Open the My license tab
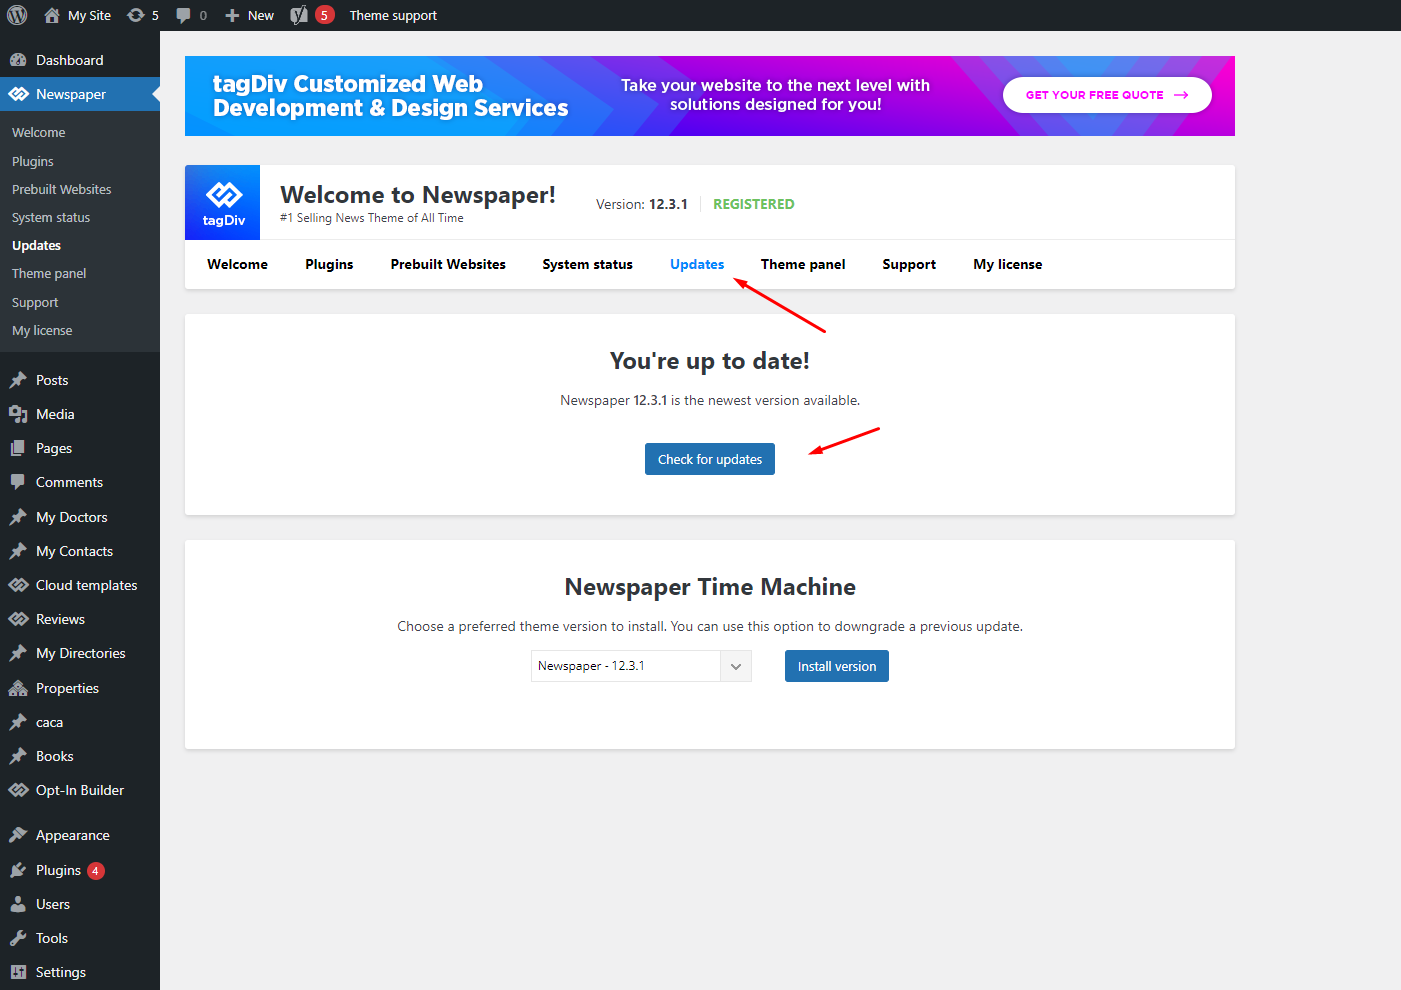This screenshot has height=990, width=1401. coord(1008,264)
